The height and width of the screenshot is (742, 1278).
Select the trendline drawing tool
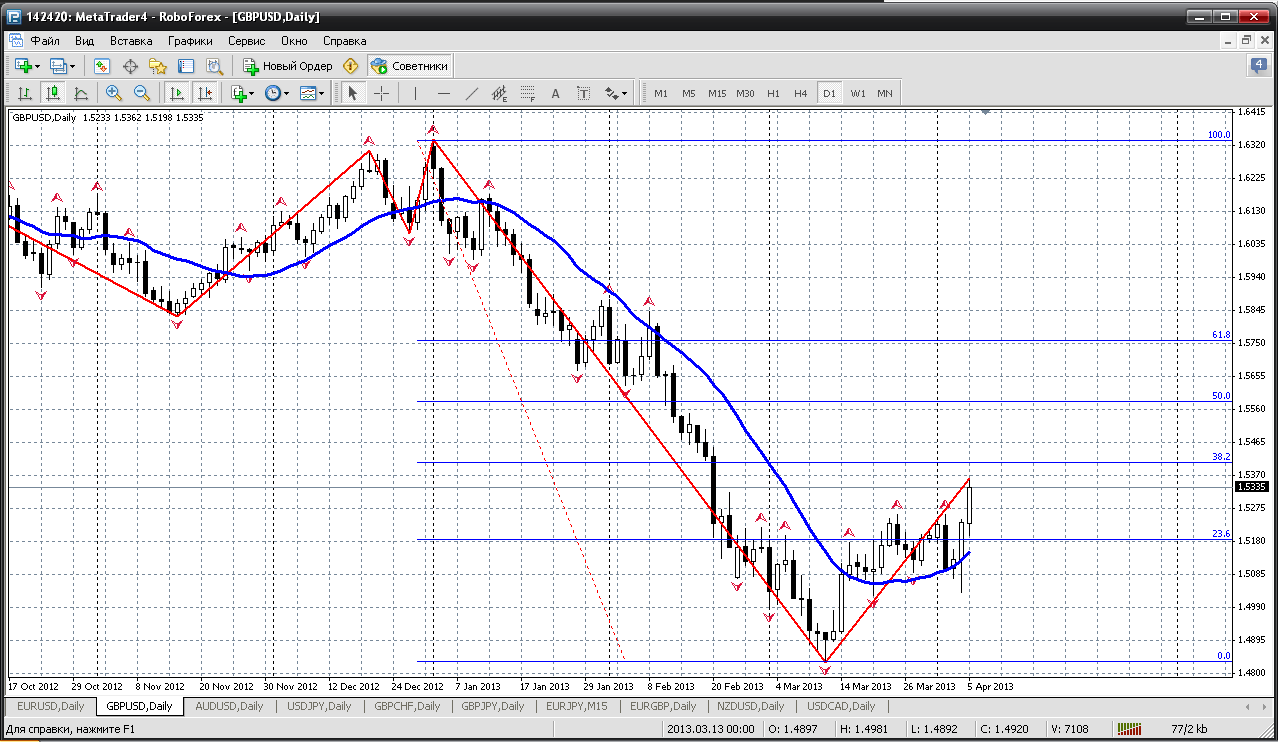click(x=472, y=93)
